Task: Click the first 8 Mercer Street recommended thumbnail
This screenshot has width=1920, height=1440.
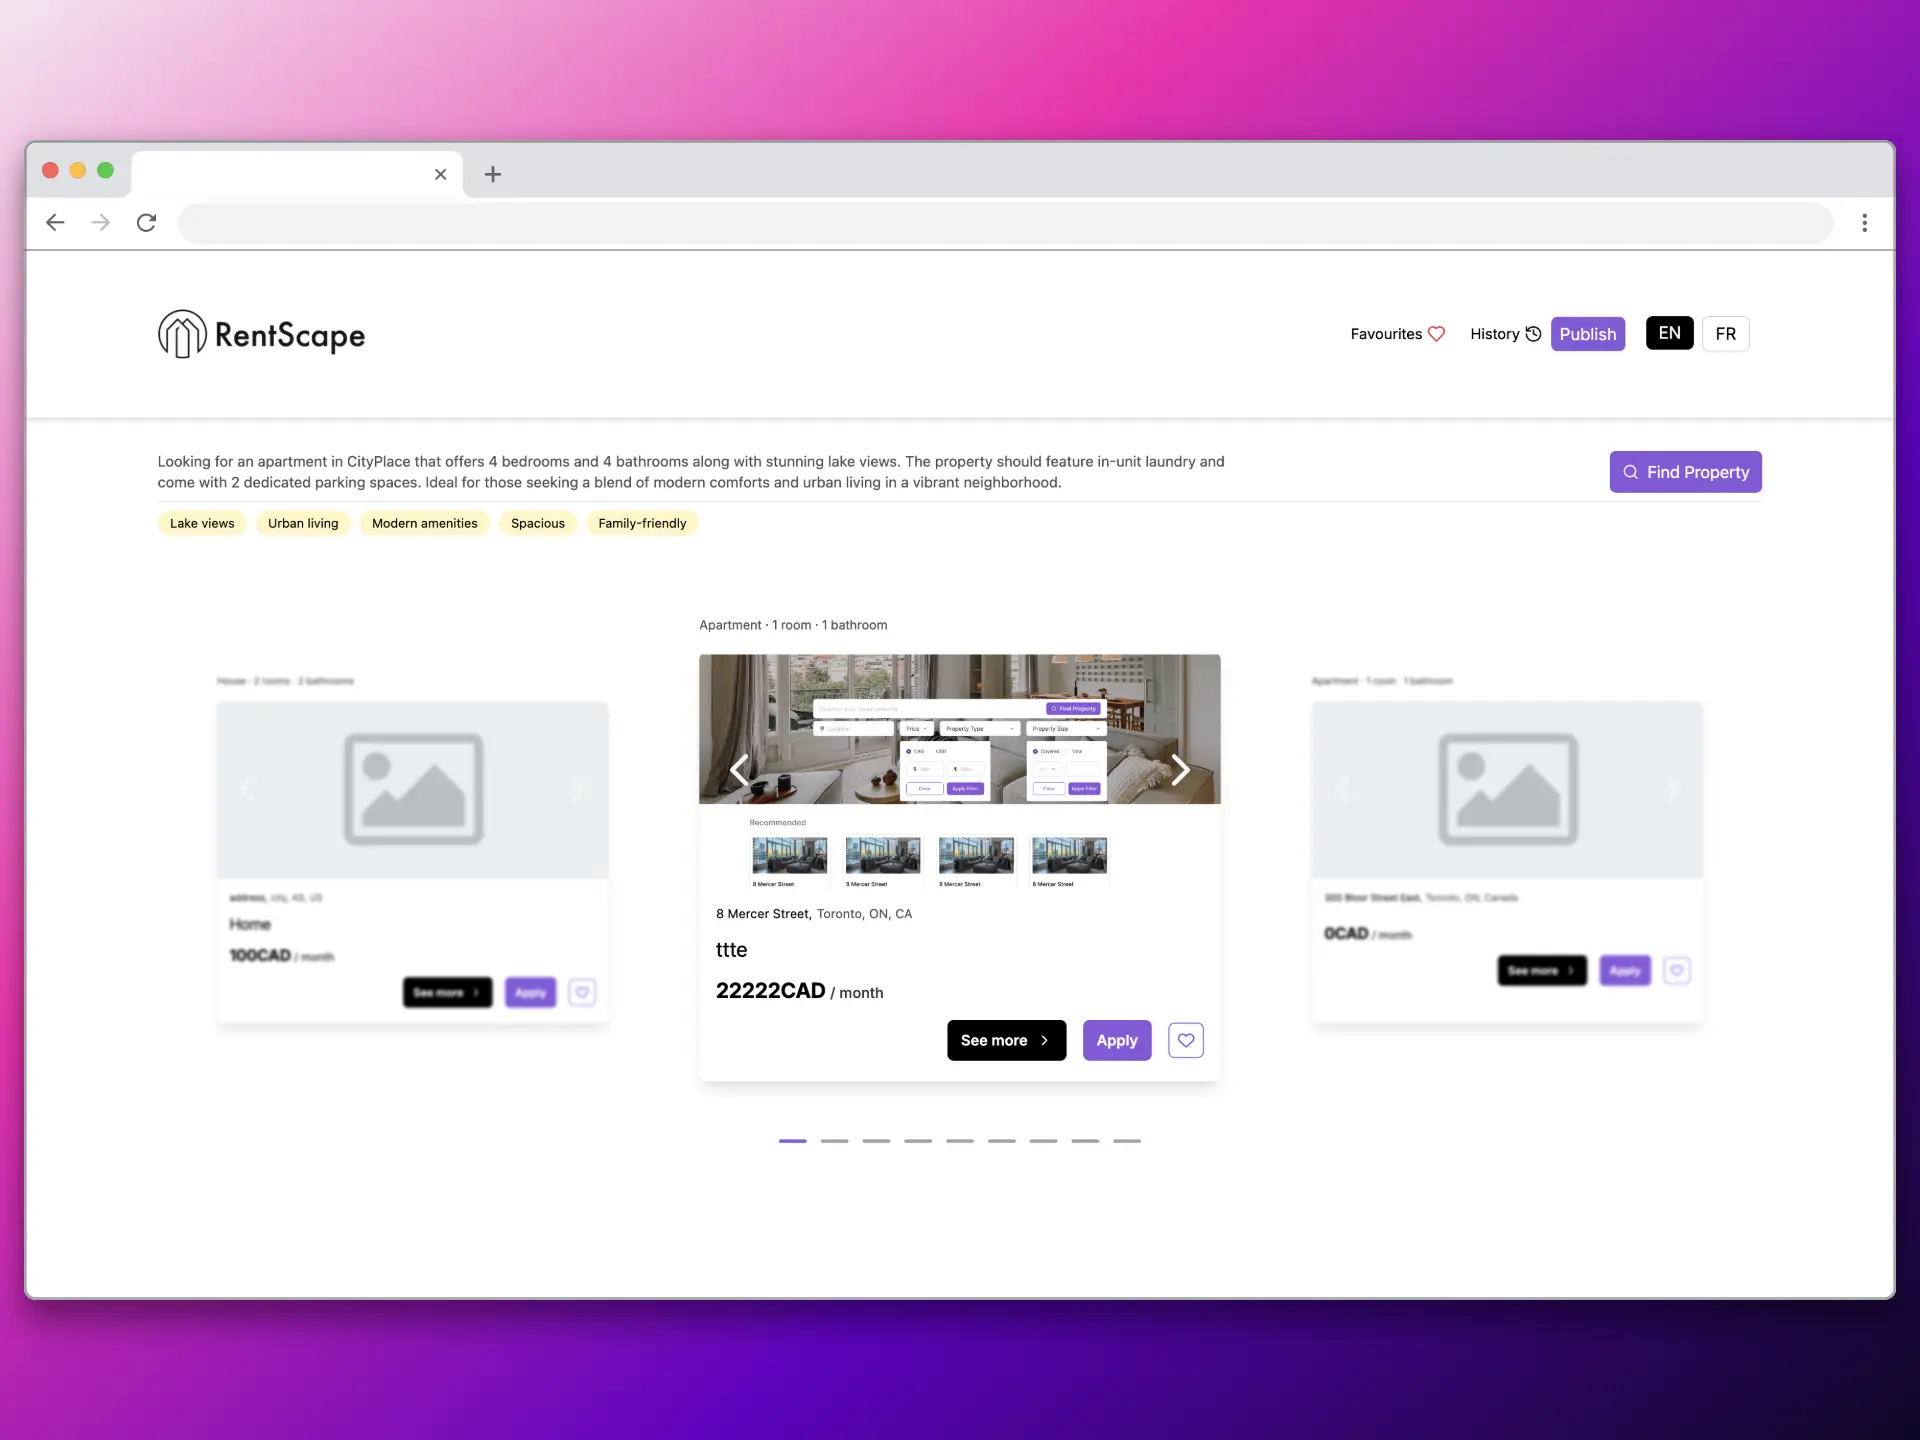Action: point(788,855)
